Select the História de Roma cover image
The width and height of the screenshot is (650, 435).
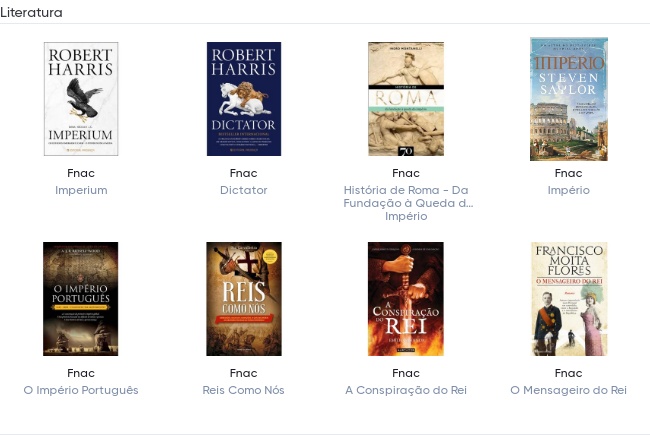pyautogui.click(x=406, y=99)
